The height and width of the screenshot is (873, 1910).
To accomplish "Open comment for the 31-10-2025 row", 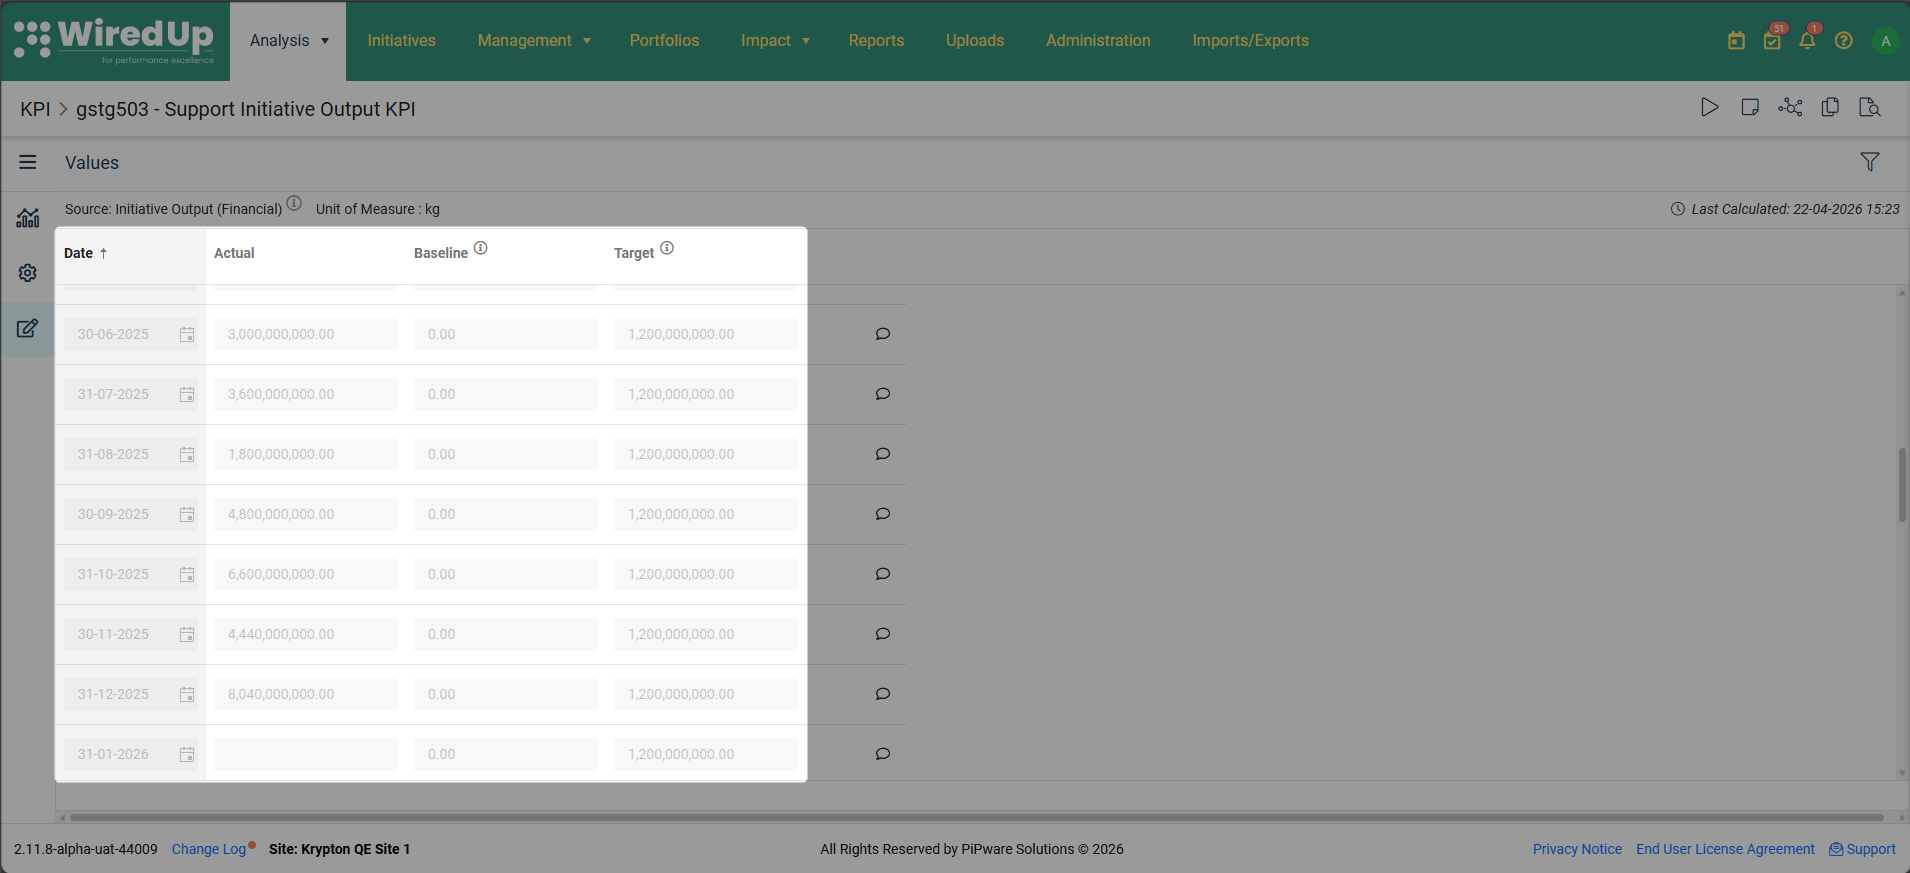I will click(x=883, y=574).
